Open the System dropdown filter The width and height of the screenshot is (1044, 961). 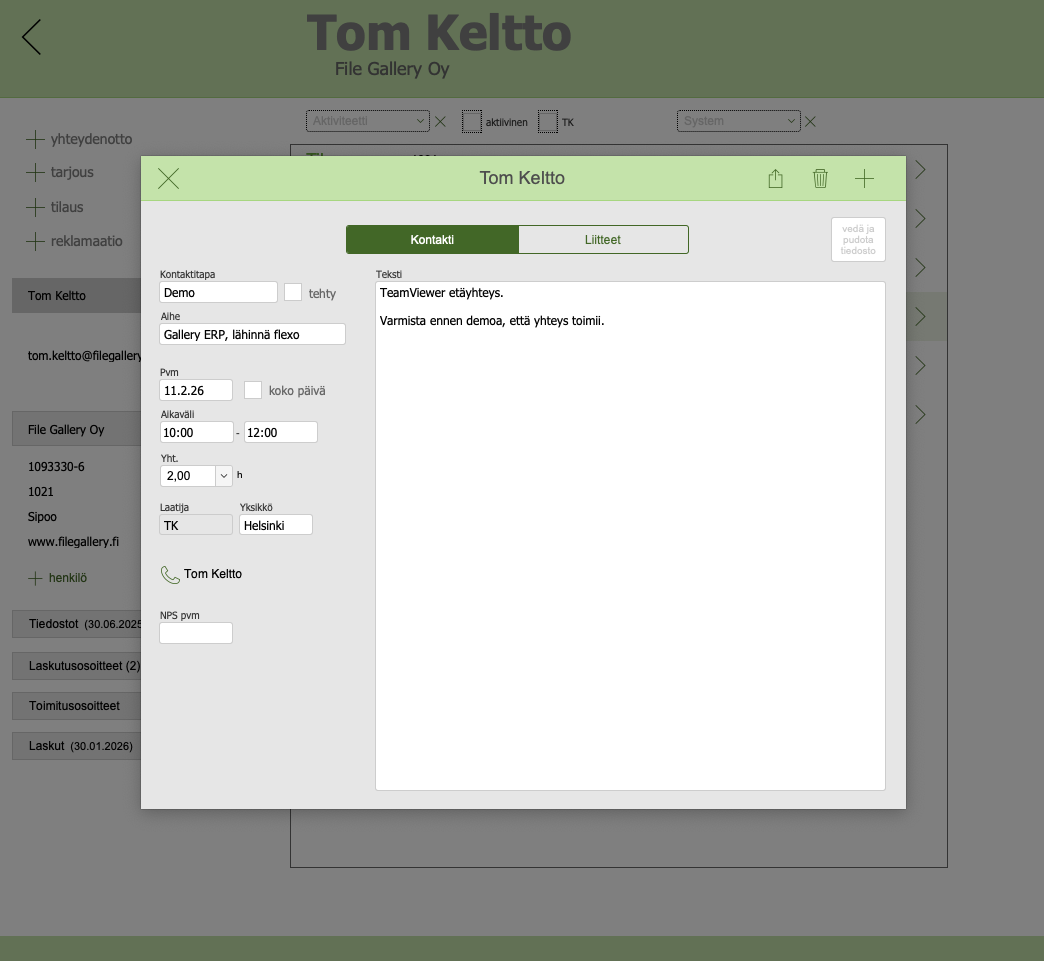point(739,121)
